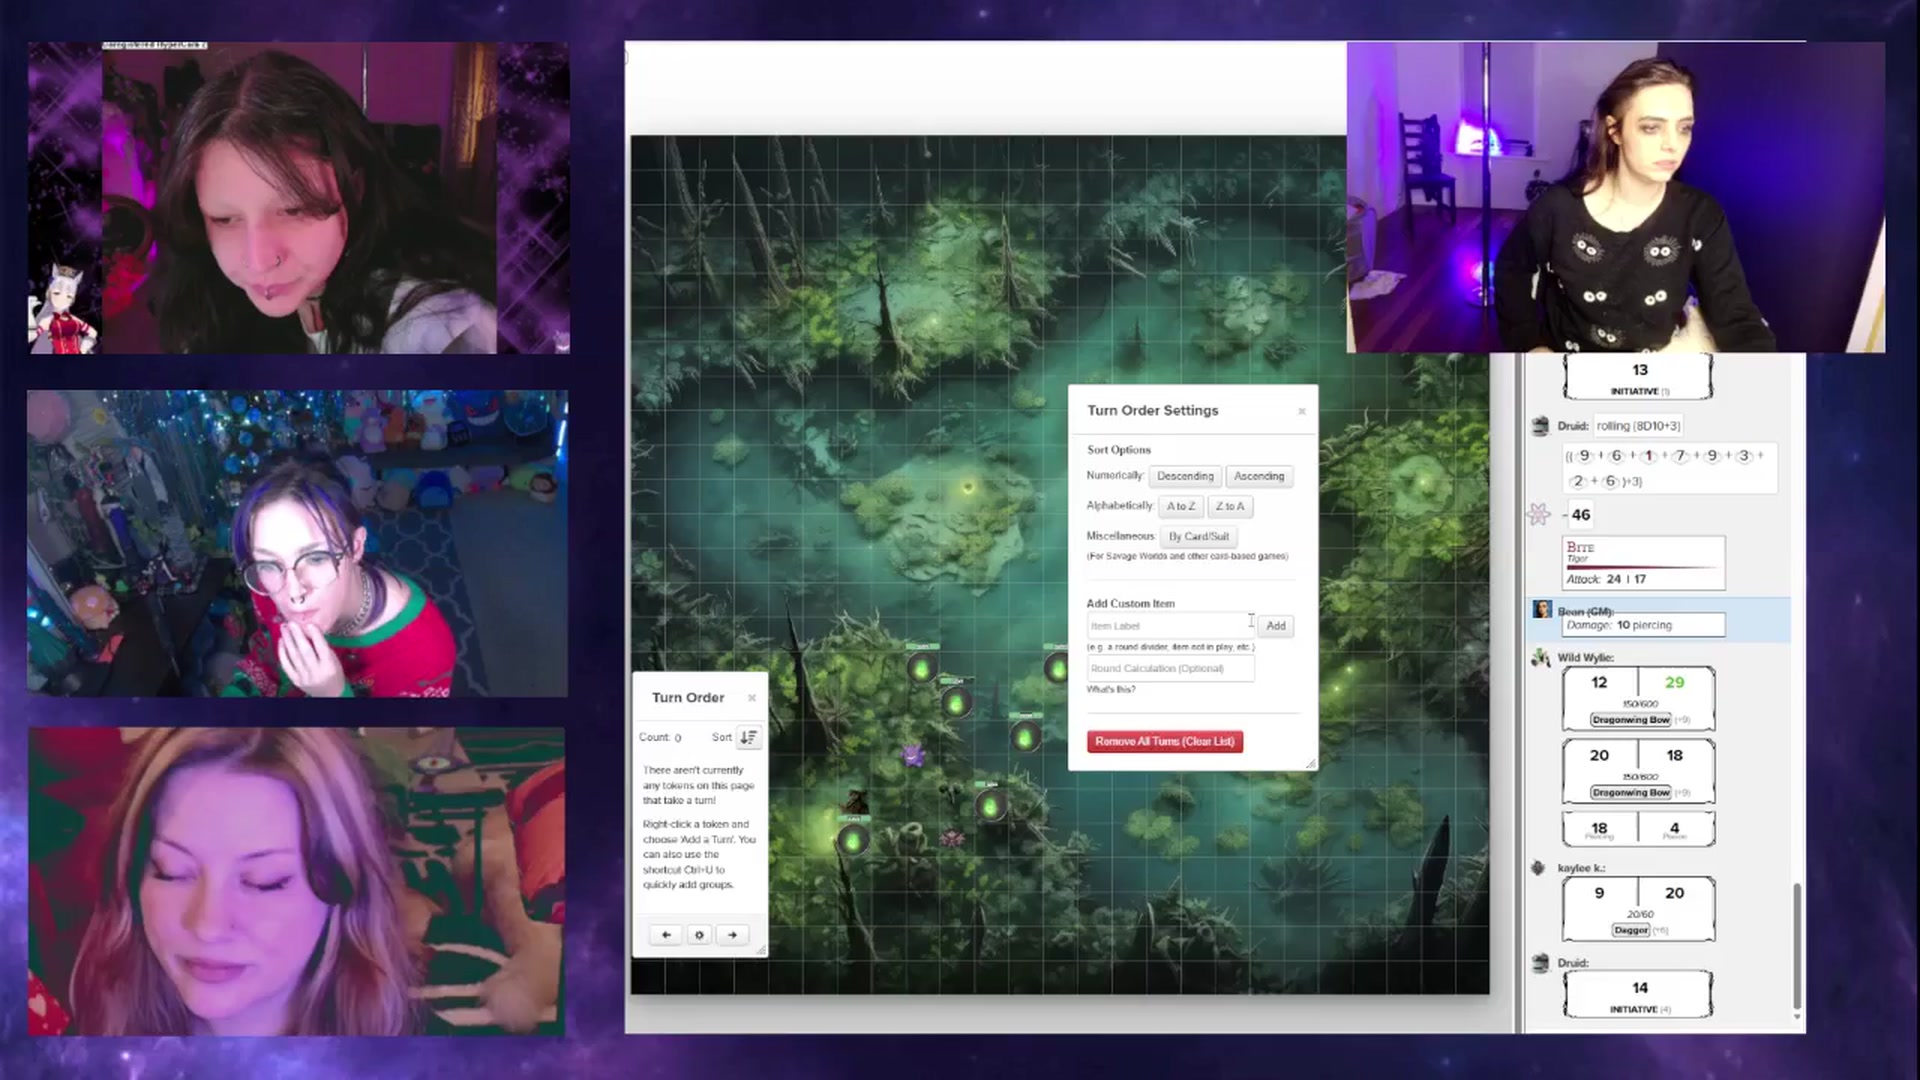Click the Count 0 label in Turn Order
The image size is (1920, 1080).
[x=660, y=738]
